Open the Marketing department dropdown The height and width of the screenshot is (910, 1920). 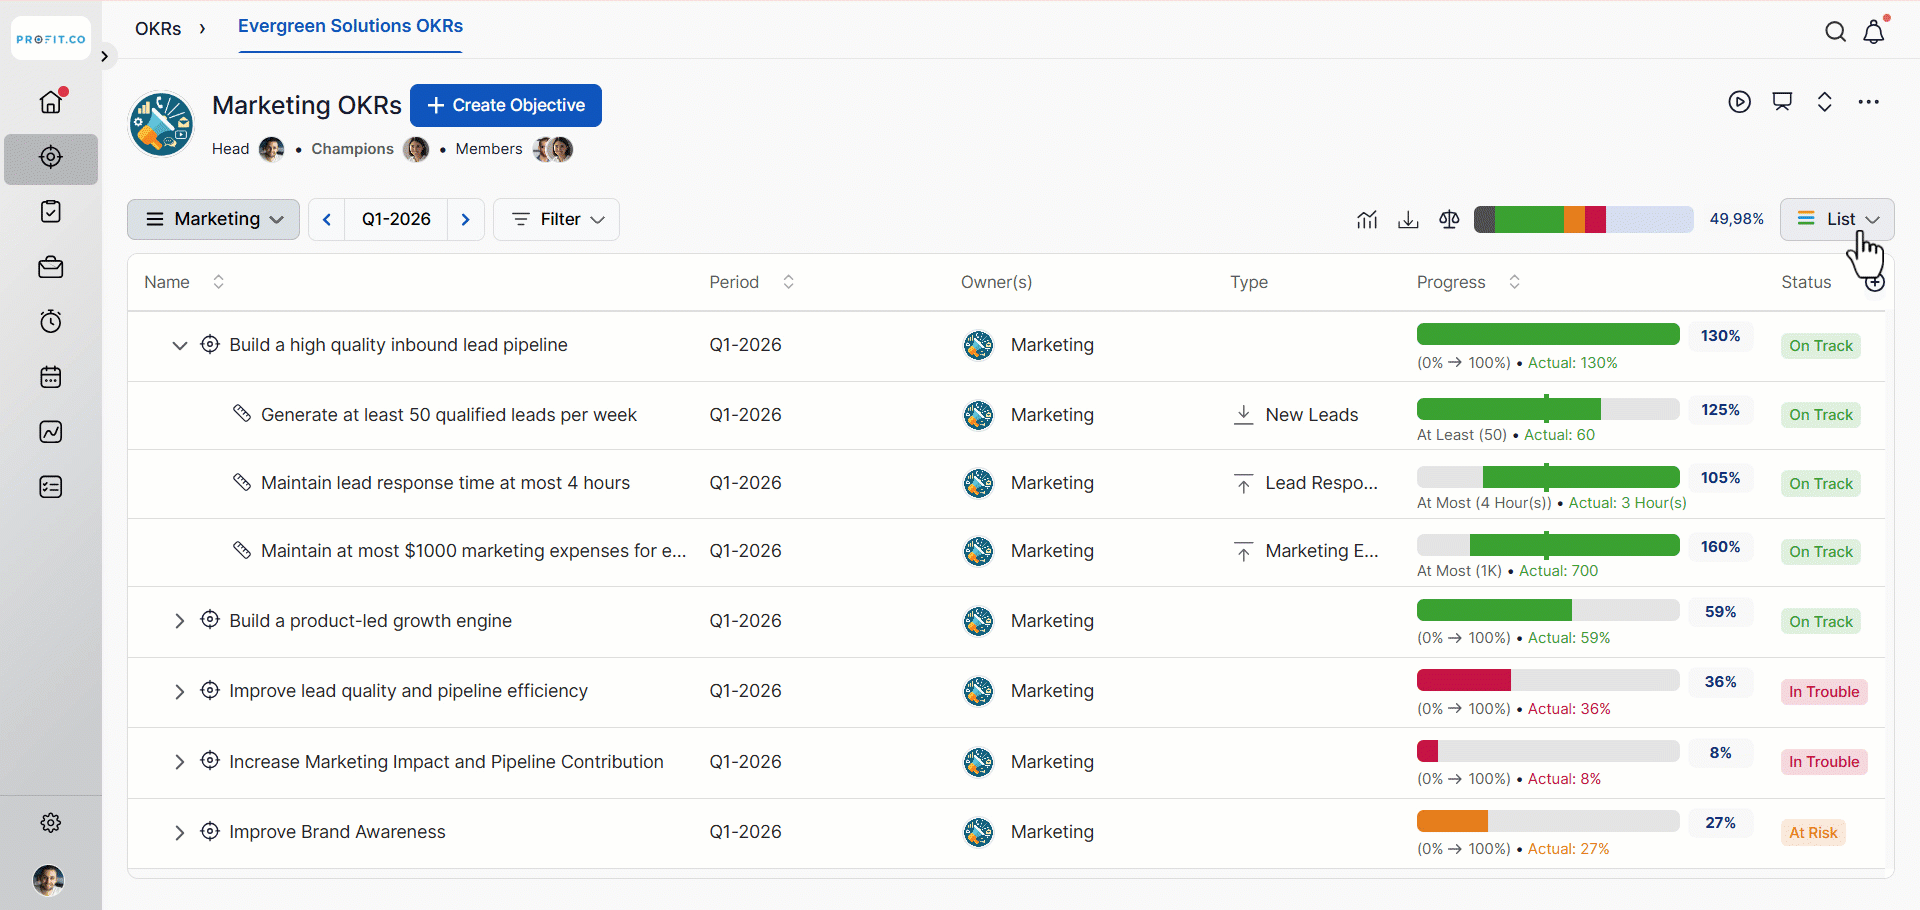(213, 220)
